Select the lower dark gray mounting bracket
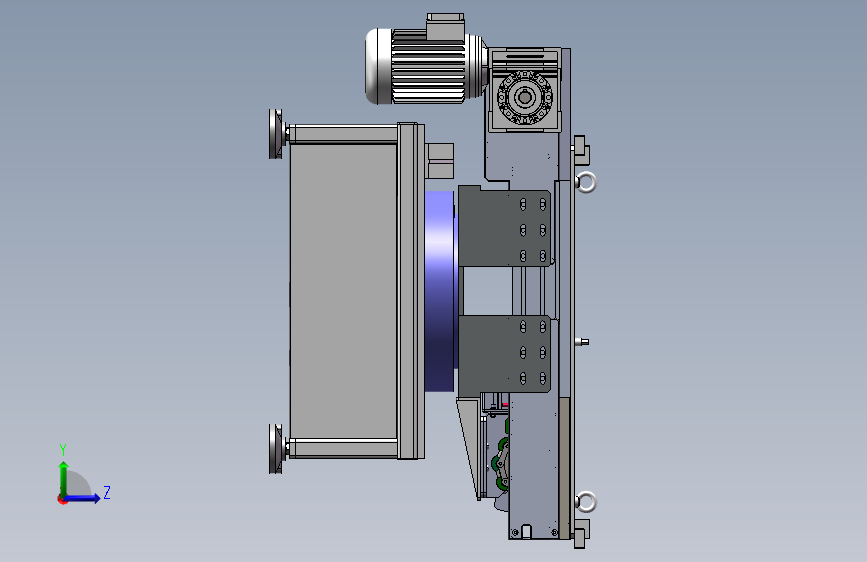 click(x=504, y=354)
